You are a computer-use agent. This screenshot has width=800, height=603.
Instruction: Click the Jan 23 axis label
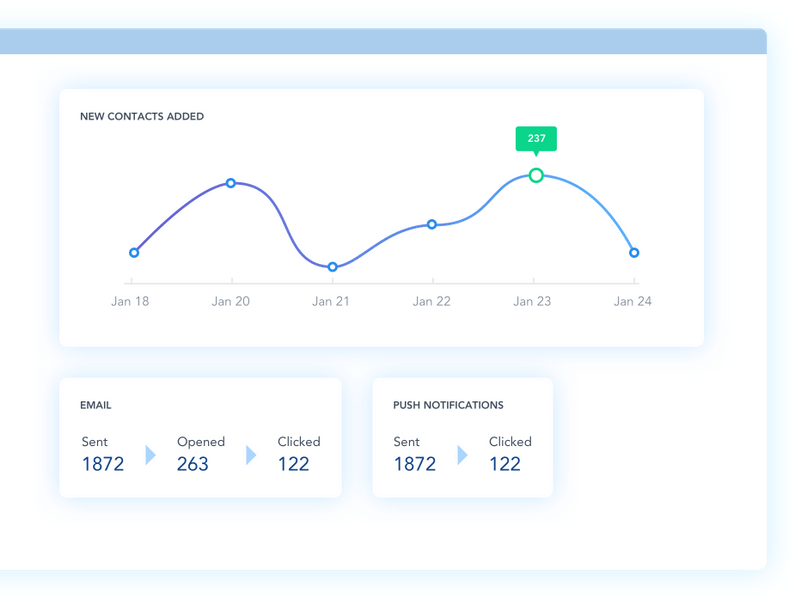532,301
